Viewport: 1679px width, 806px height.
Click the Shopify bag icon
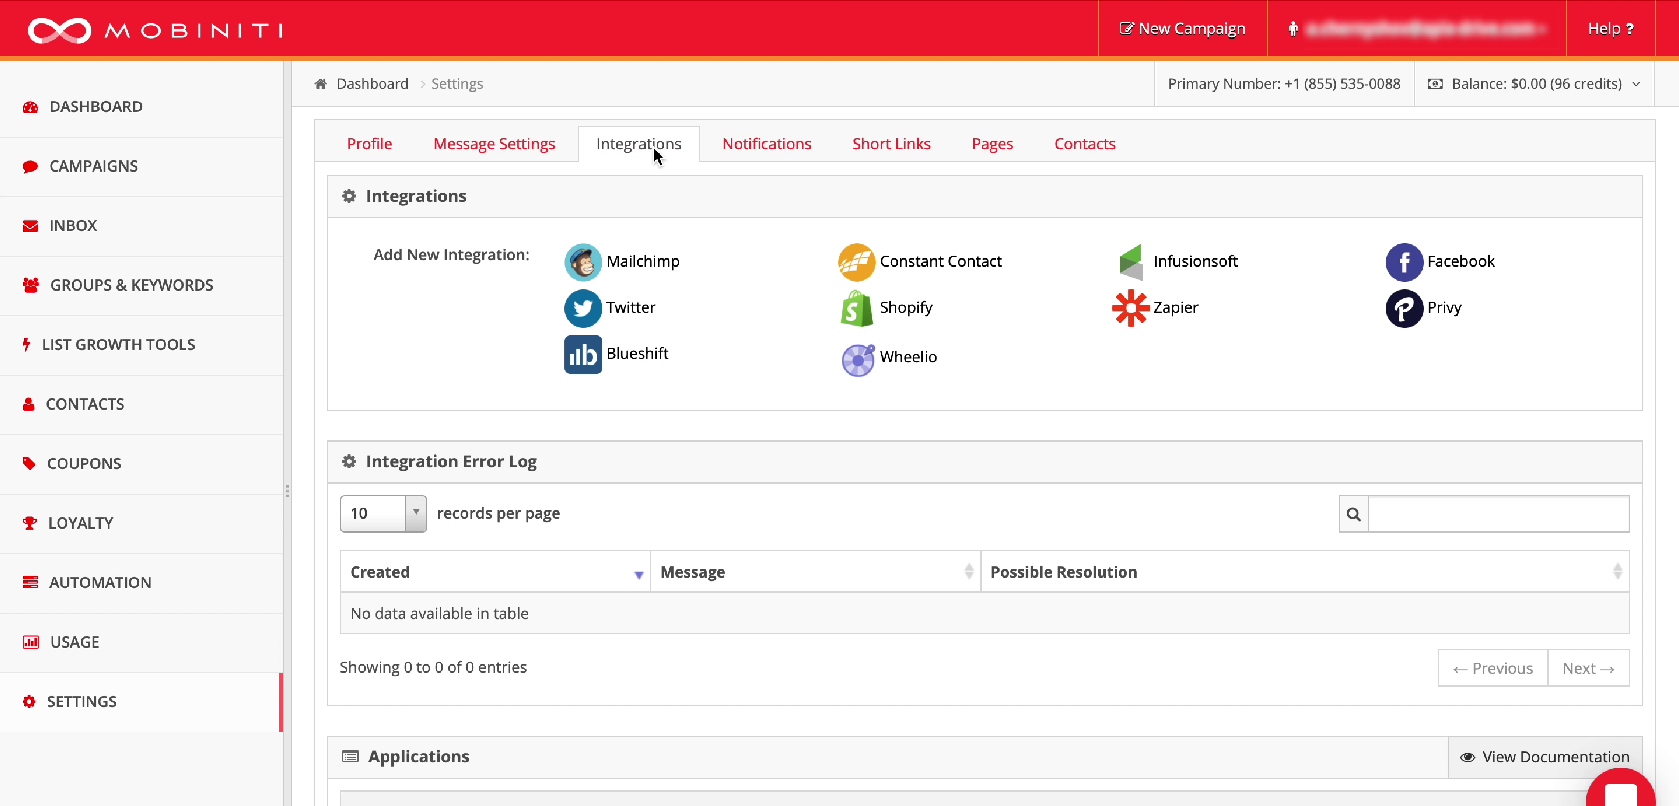(856, 309)
